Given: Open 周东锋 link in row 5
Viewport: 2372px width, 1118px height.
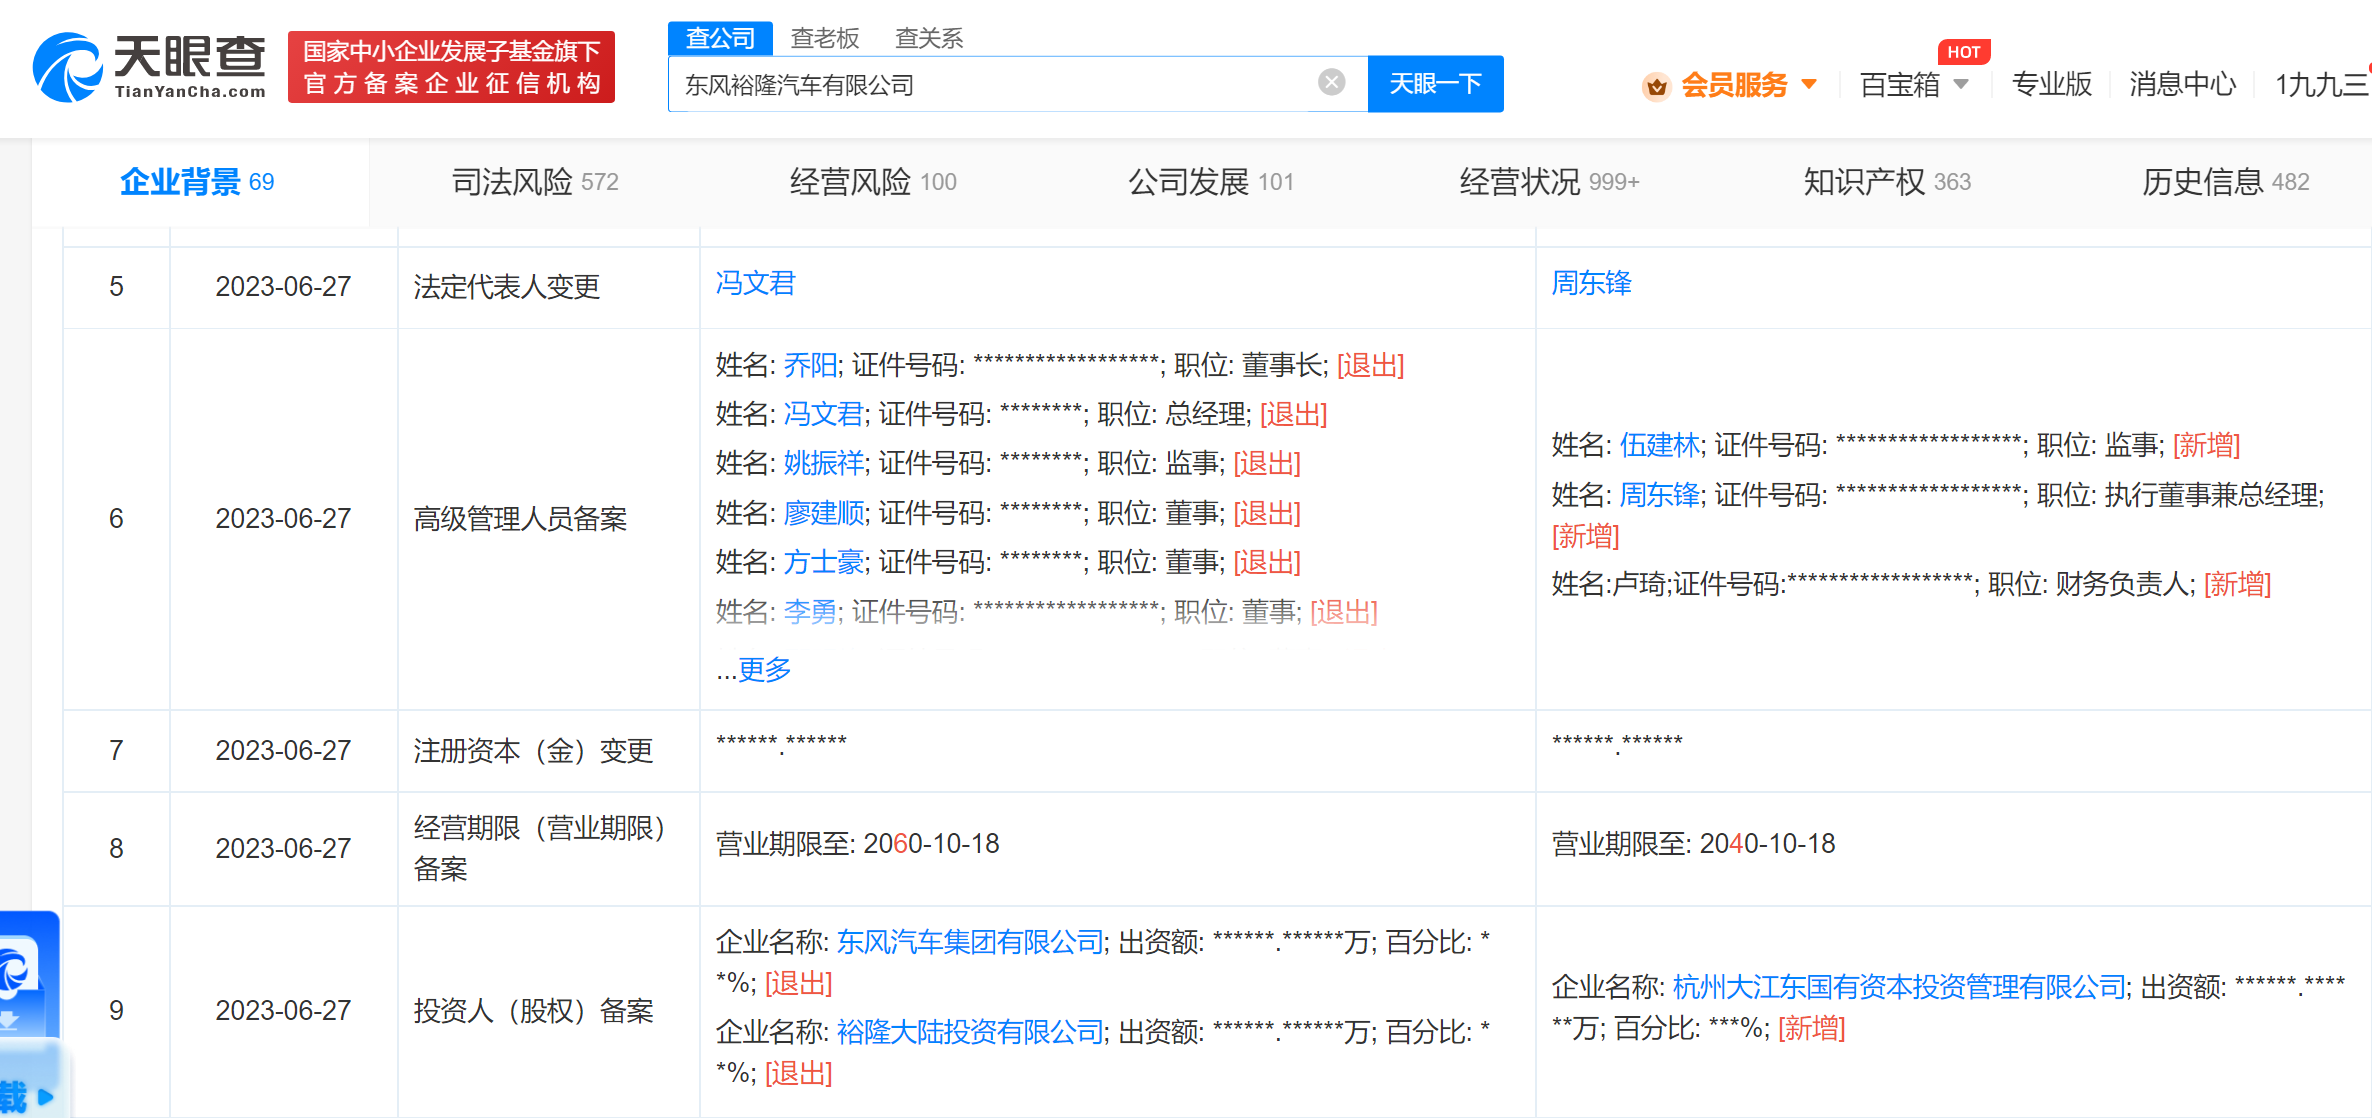Looking at the screenshot, I should pyautogui.click(x=1591, y=283).
